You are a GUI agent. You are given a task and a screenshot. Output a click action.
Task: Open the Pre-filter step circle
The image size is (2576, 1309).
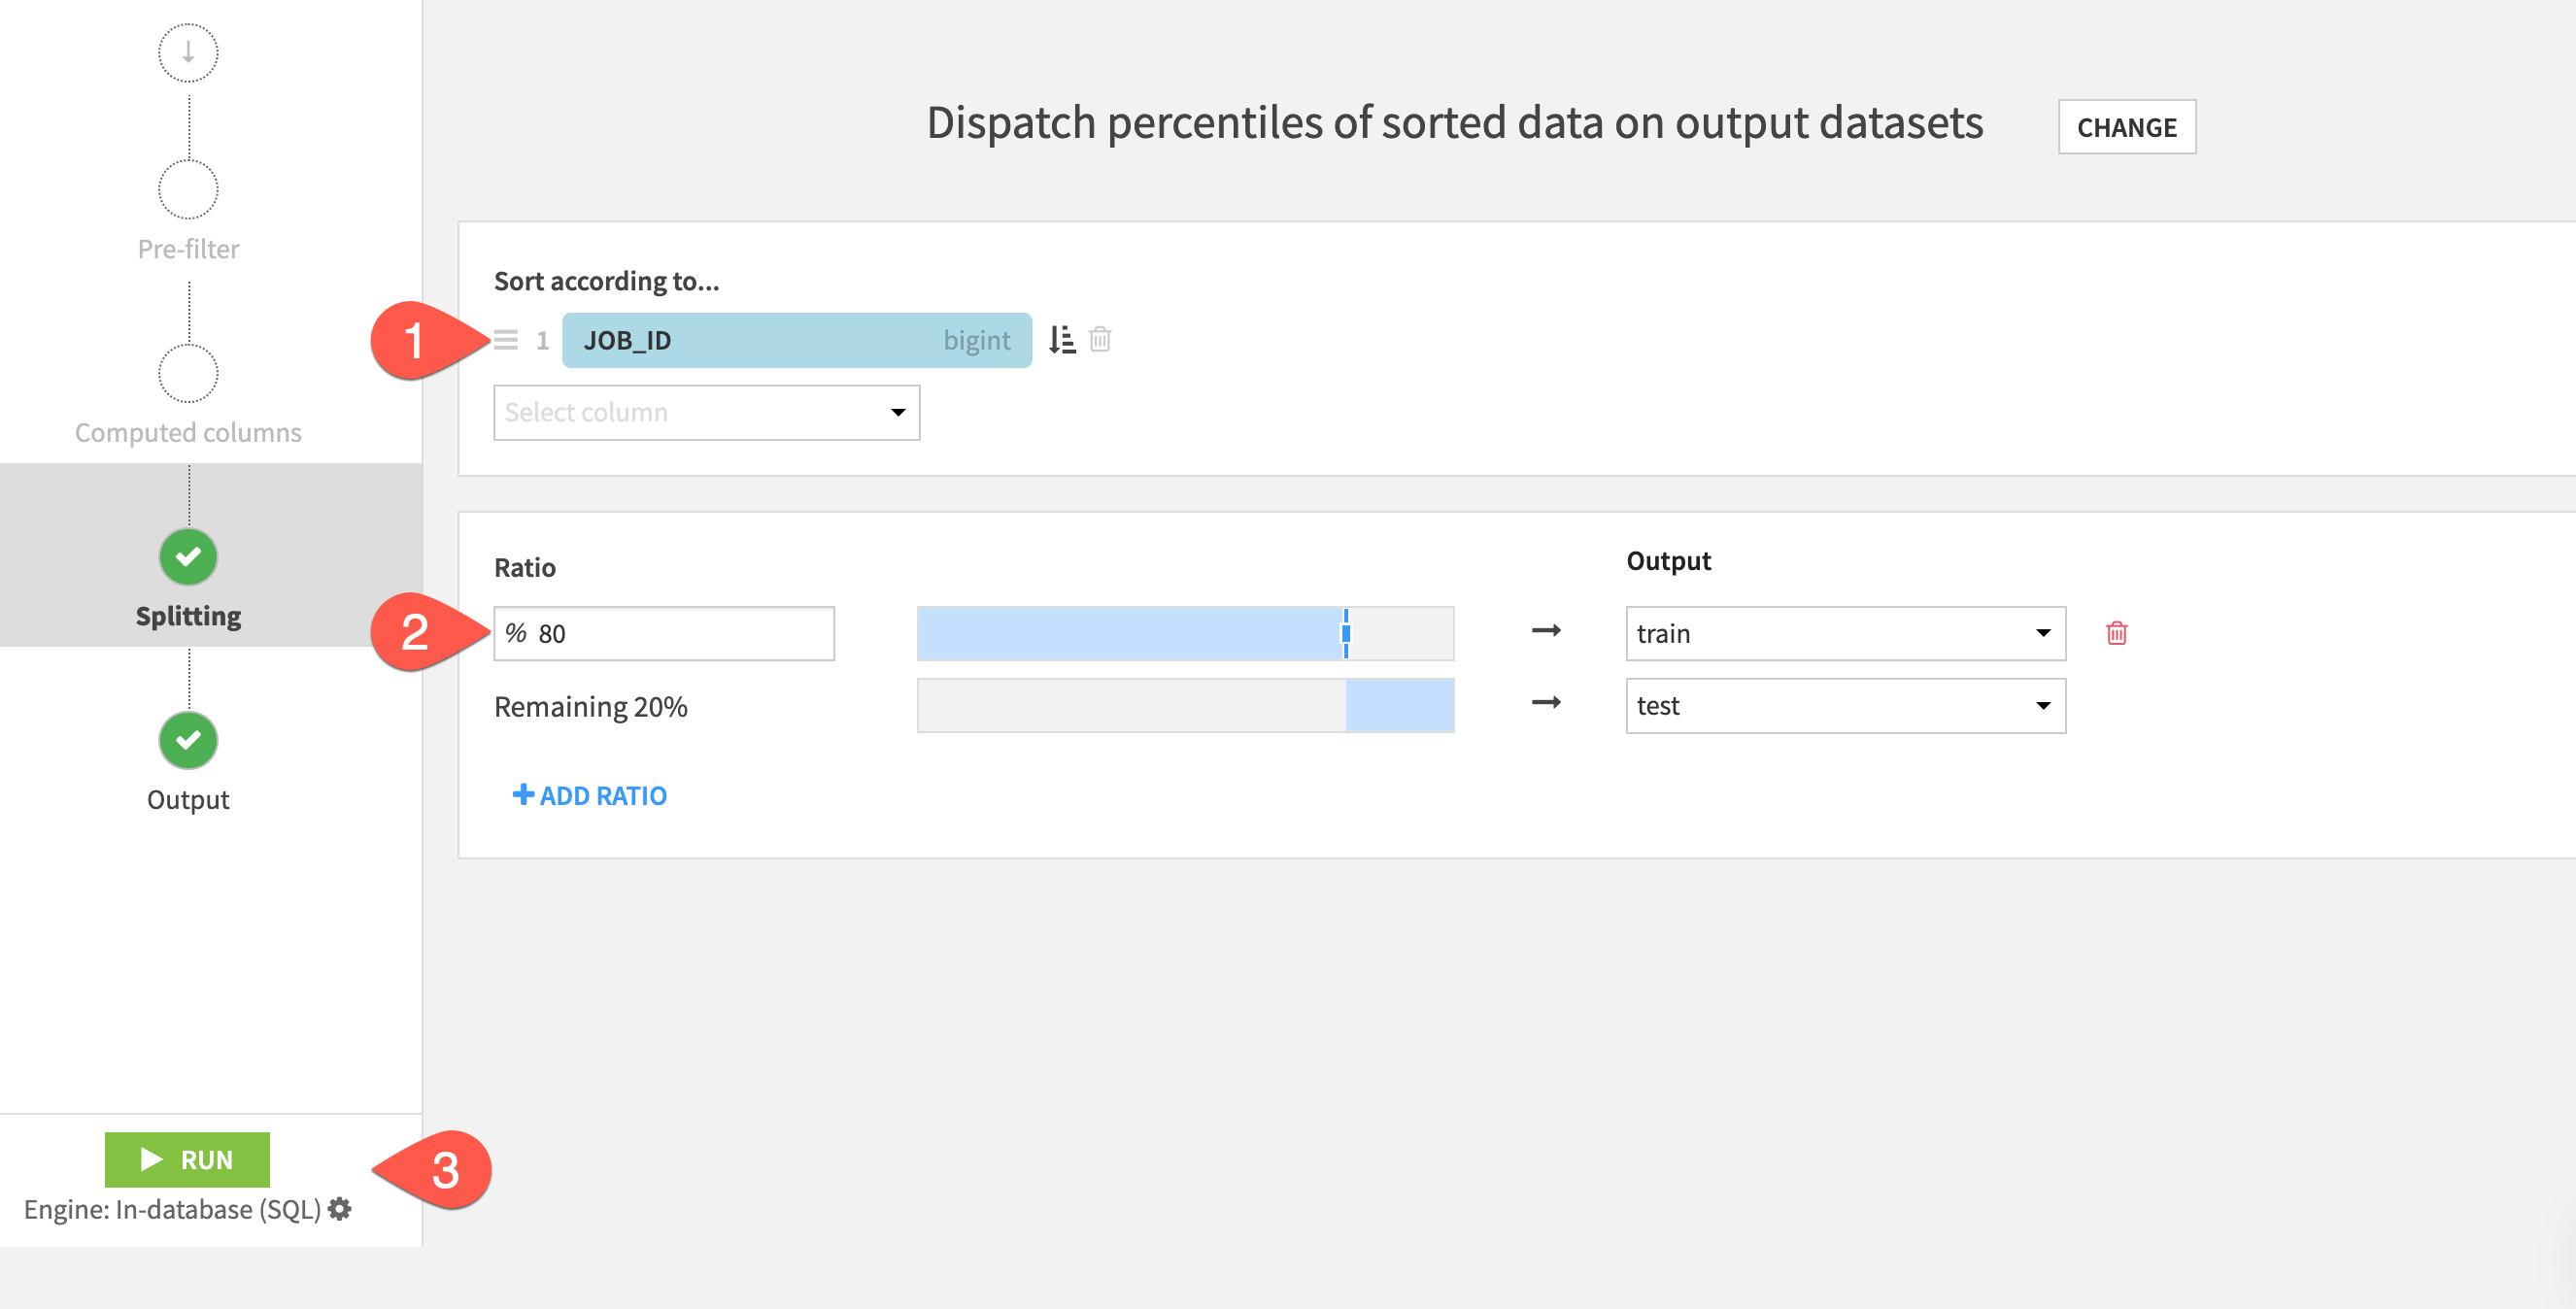[x=188, y=189]
